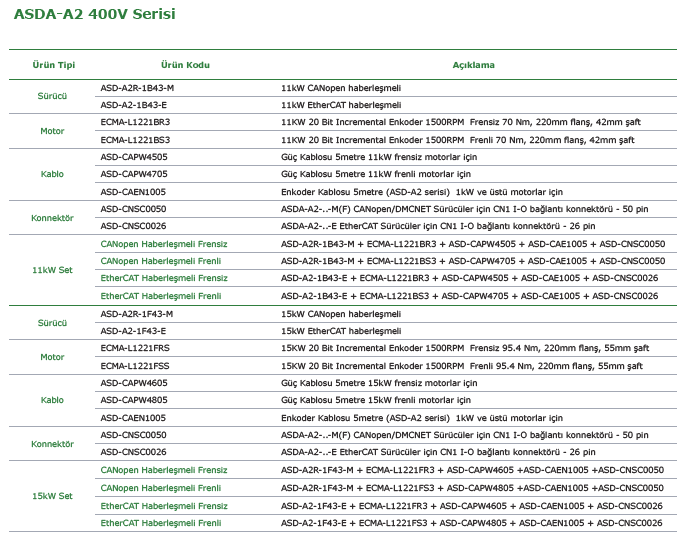Click set combination starting ASD-A2-1F43-E + ECMA-L1221FR3
Screen dimensions: 677x538
coord(472,506)
